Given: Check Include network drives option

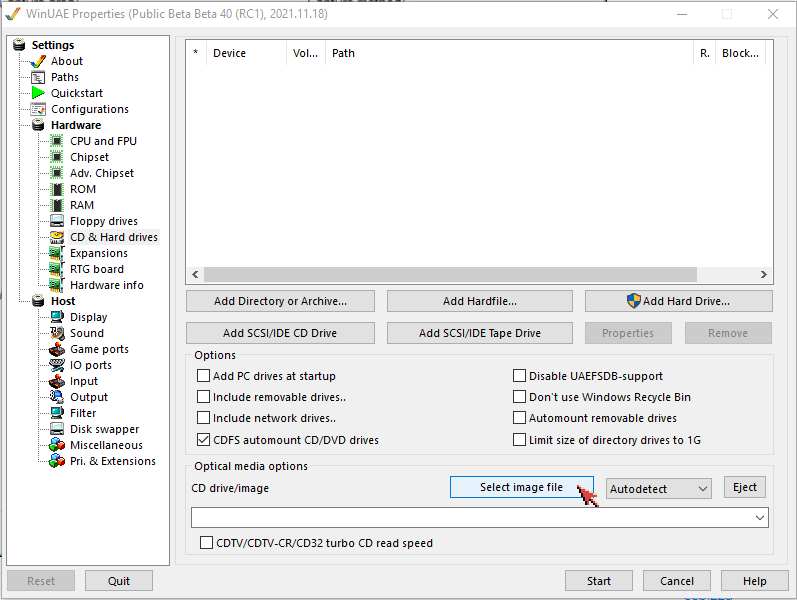Looking at the screenshot, I should (203, 418).
